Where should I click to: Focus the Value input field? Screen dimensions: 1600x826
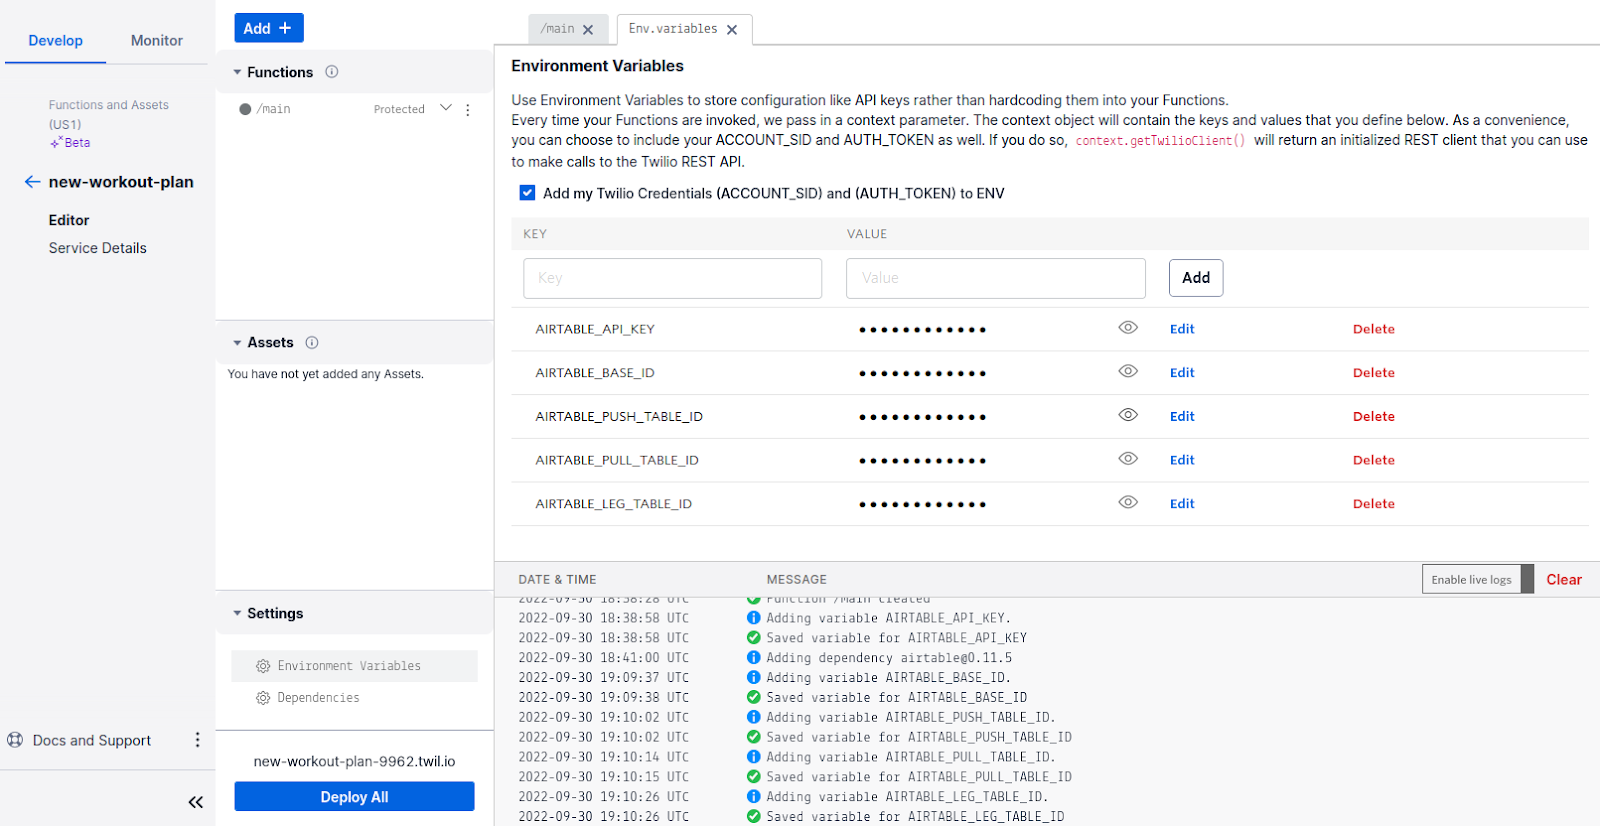coord(996,278)
